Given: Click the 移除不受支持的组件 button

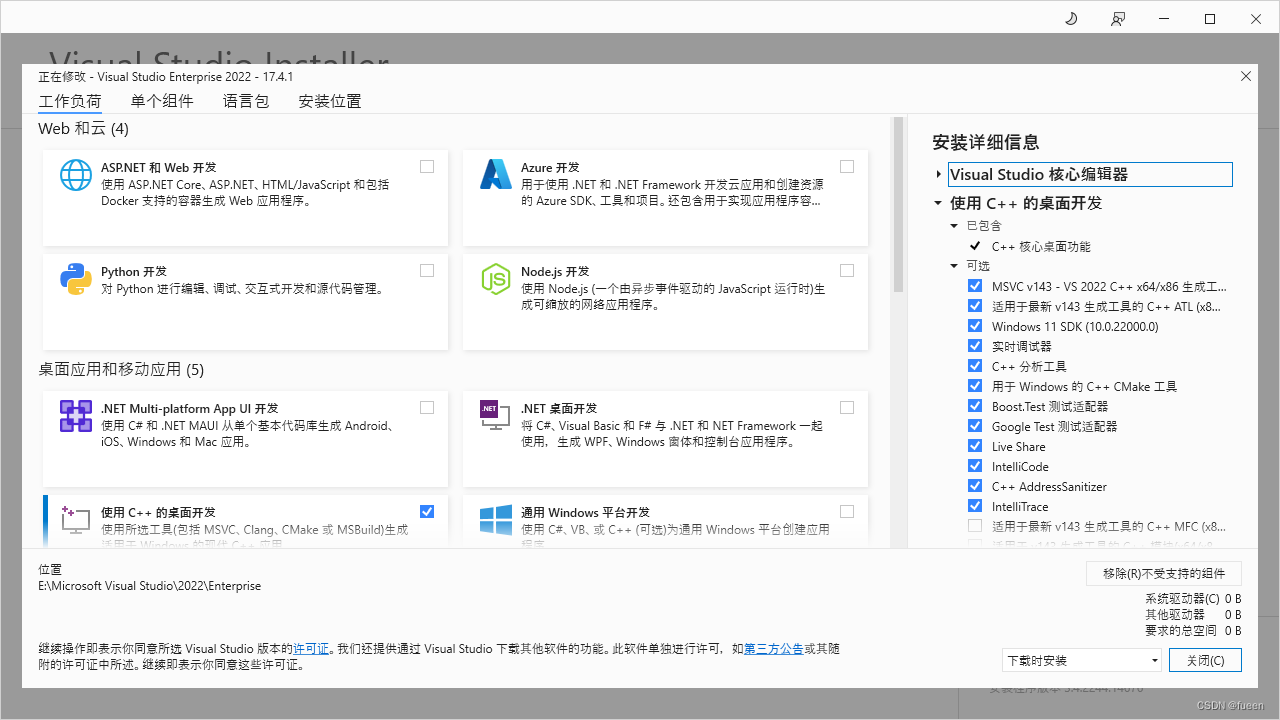Looking at the screenshot, I should [1164, 573].
